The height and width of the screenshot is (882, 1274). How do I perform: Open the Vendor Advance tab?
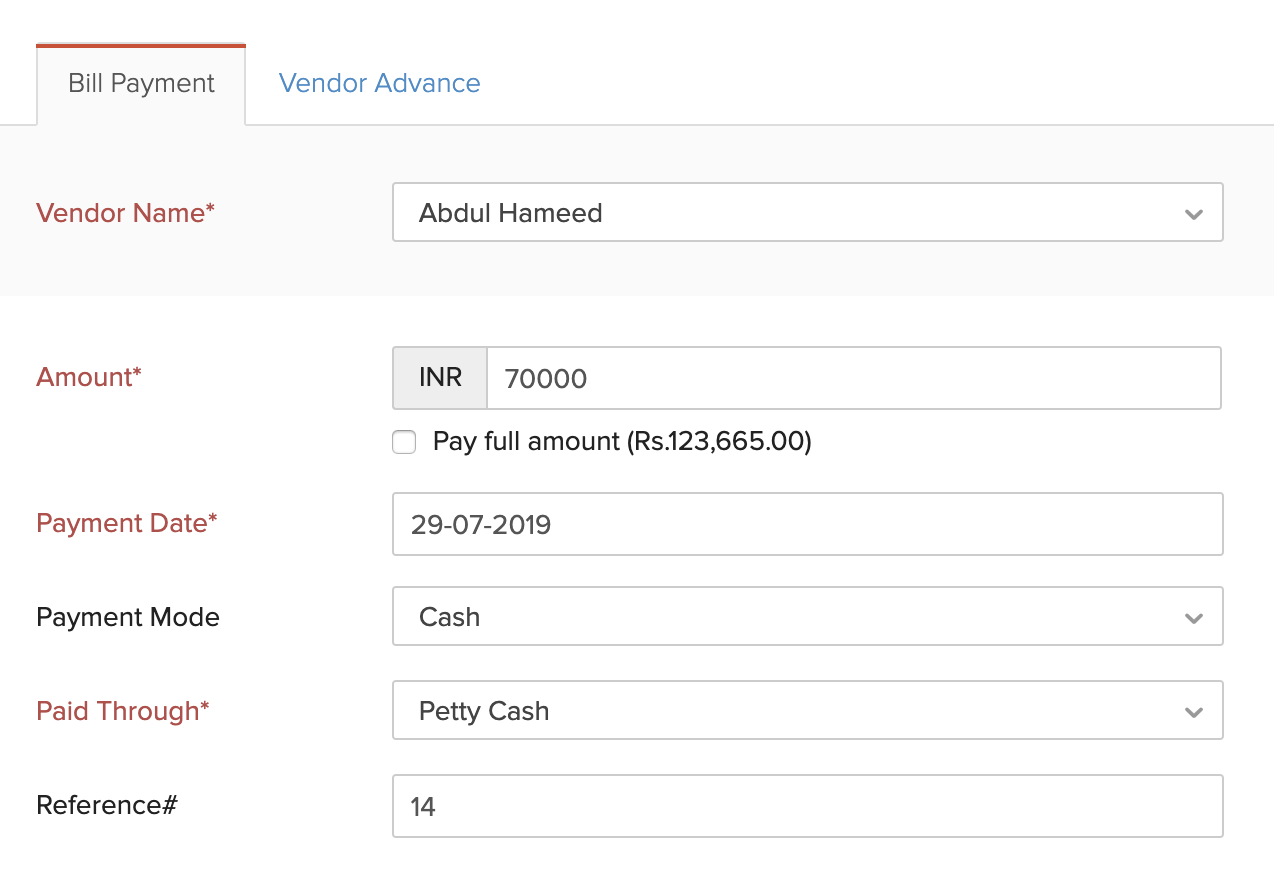click(x=379, y=83)
